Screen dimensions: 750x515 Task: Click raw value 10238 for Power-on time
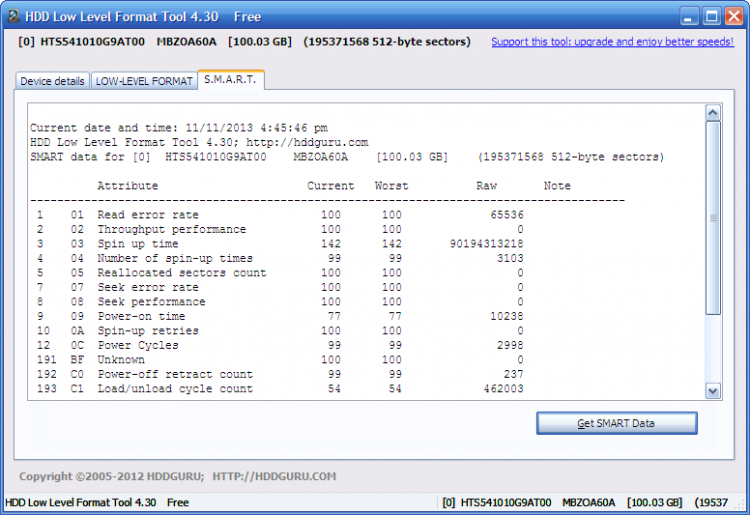(x=507, y=316)
